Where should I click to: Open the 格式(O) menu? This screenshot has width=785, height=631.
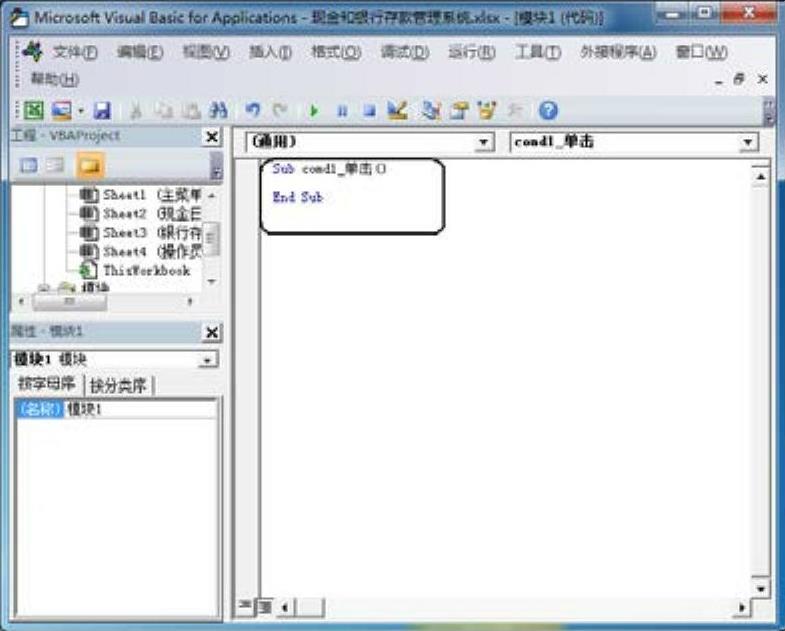[336, 52]
